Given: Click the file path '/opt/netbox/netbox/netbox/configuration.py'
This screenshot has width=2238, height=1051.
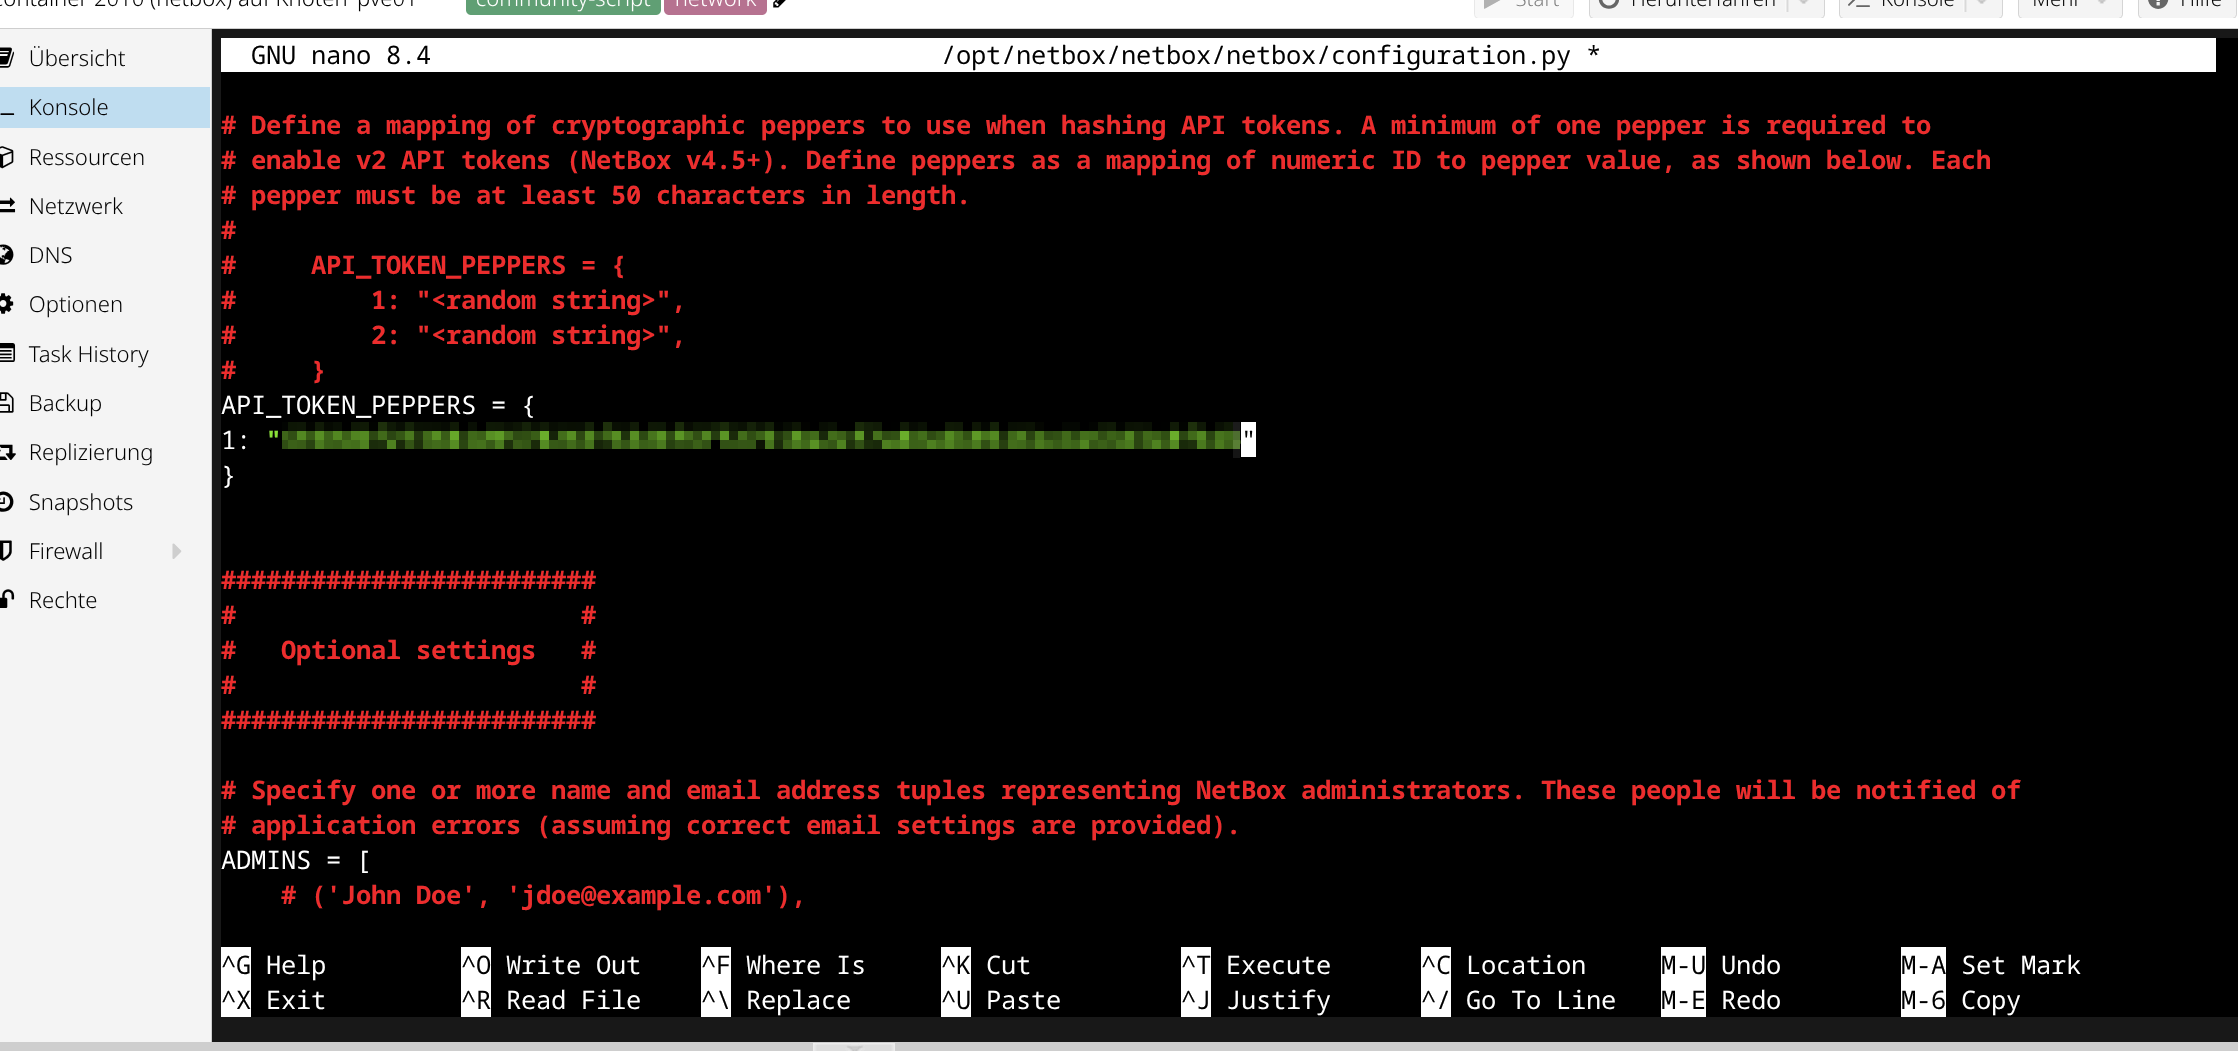Looking at the screenshot, I should (x=1255, y=56).
